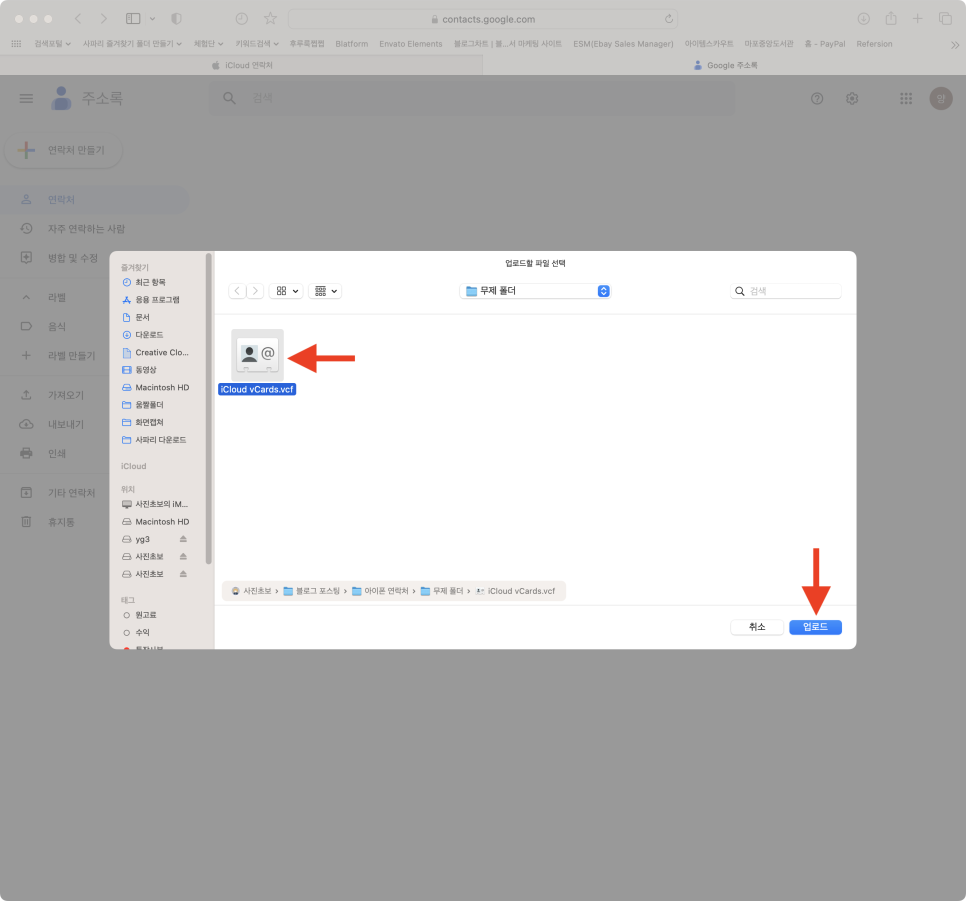Click the bookmark star icon
Viewport: 966px width, 901px height.
[270, 19]
